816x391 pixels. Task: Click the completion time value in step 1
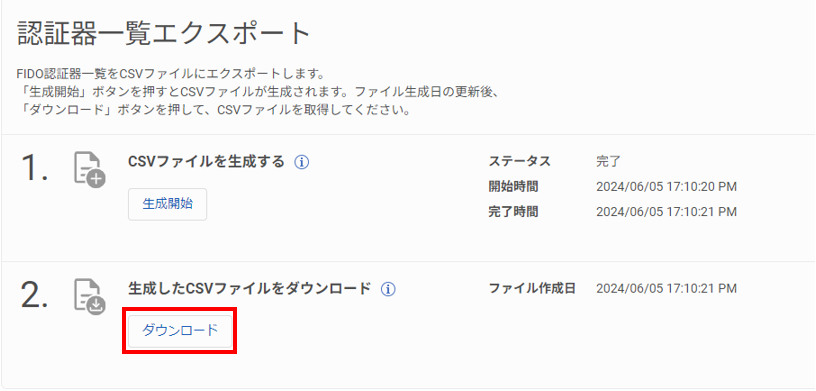tap(667, 212)
